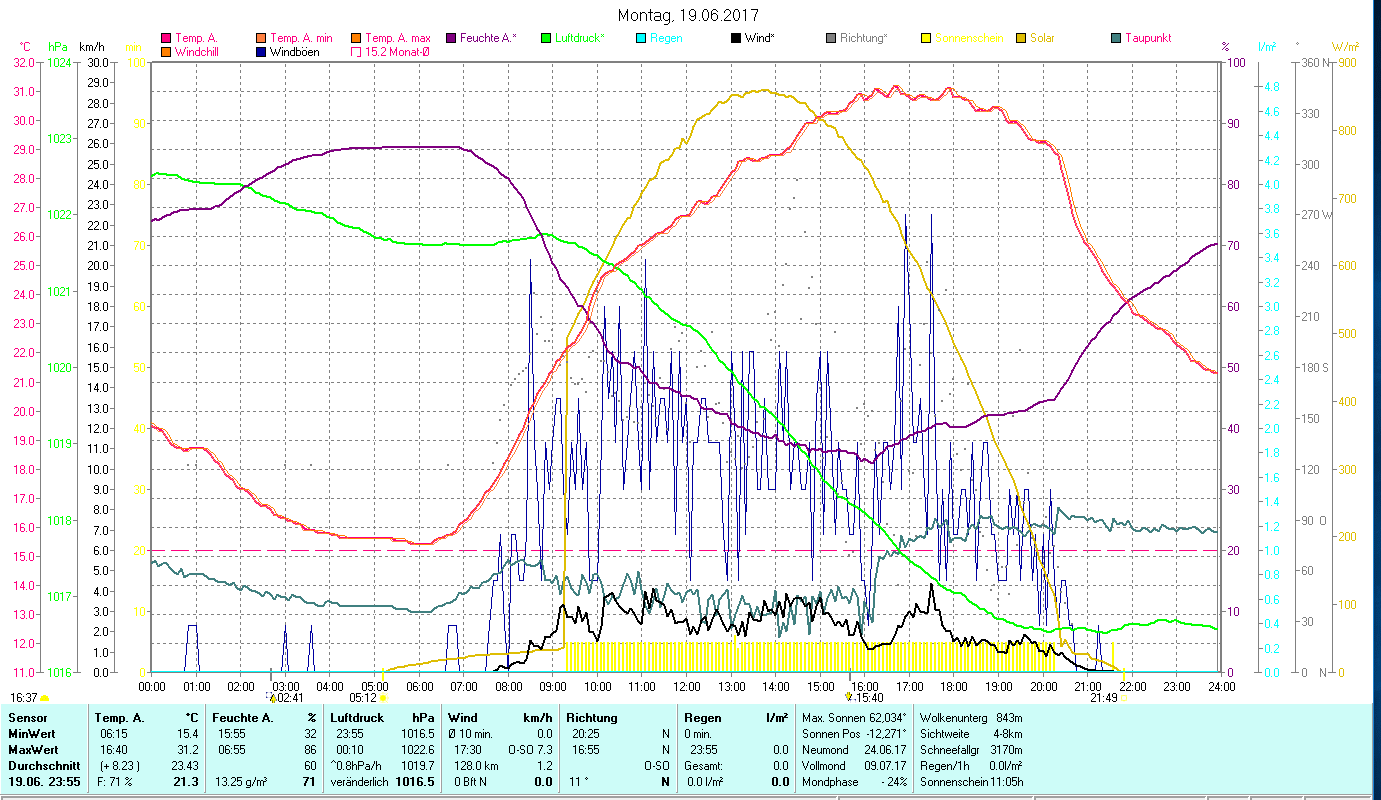Click the 'MinWert' row label
Viewport: 1381px width, 800px height.
(31, 734)
